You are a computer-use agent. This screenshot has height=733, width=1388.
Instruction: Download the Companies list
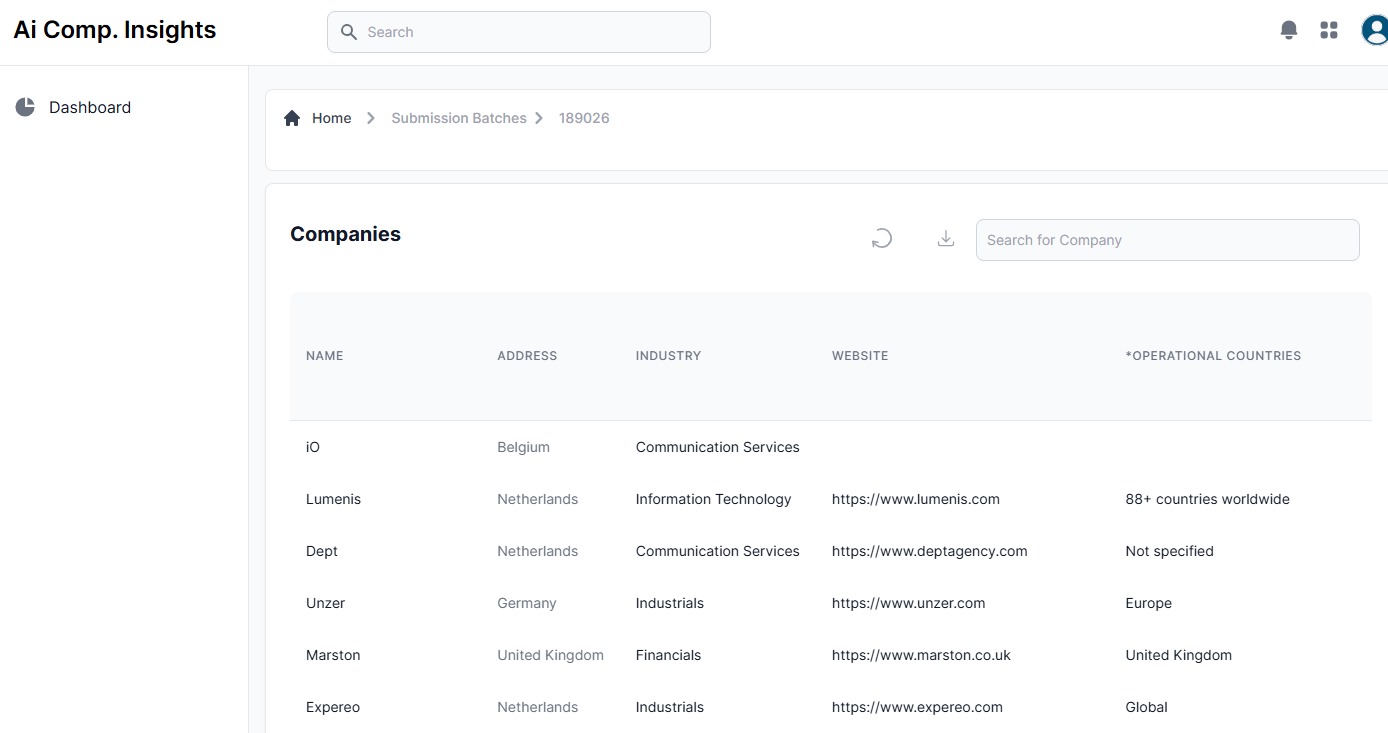point(946,239)
